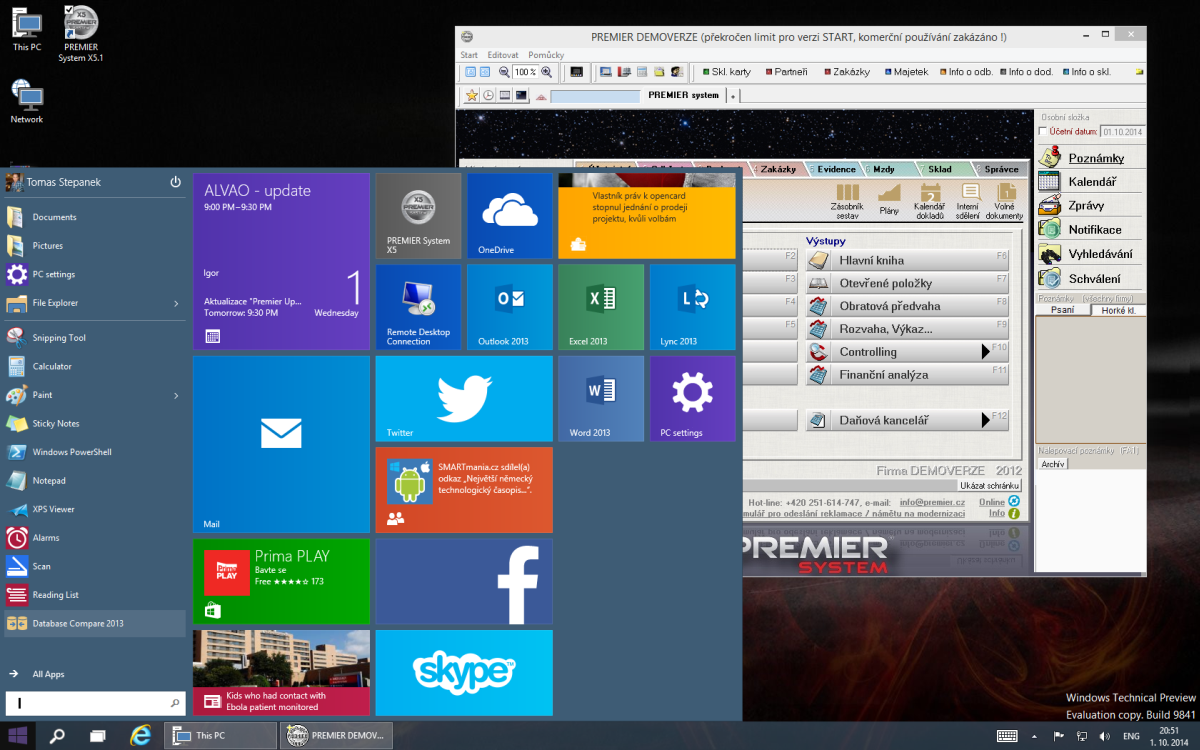1200x750 pixels.
Task: Switch to the Evidence tab
Action: click(836, 169)
